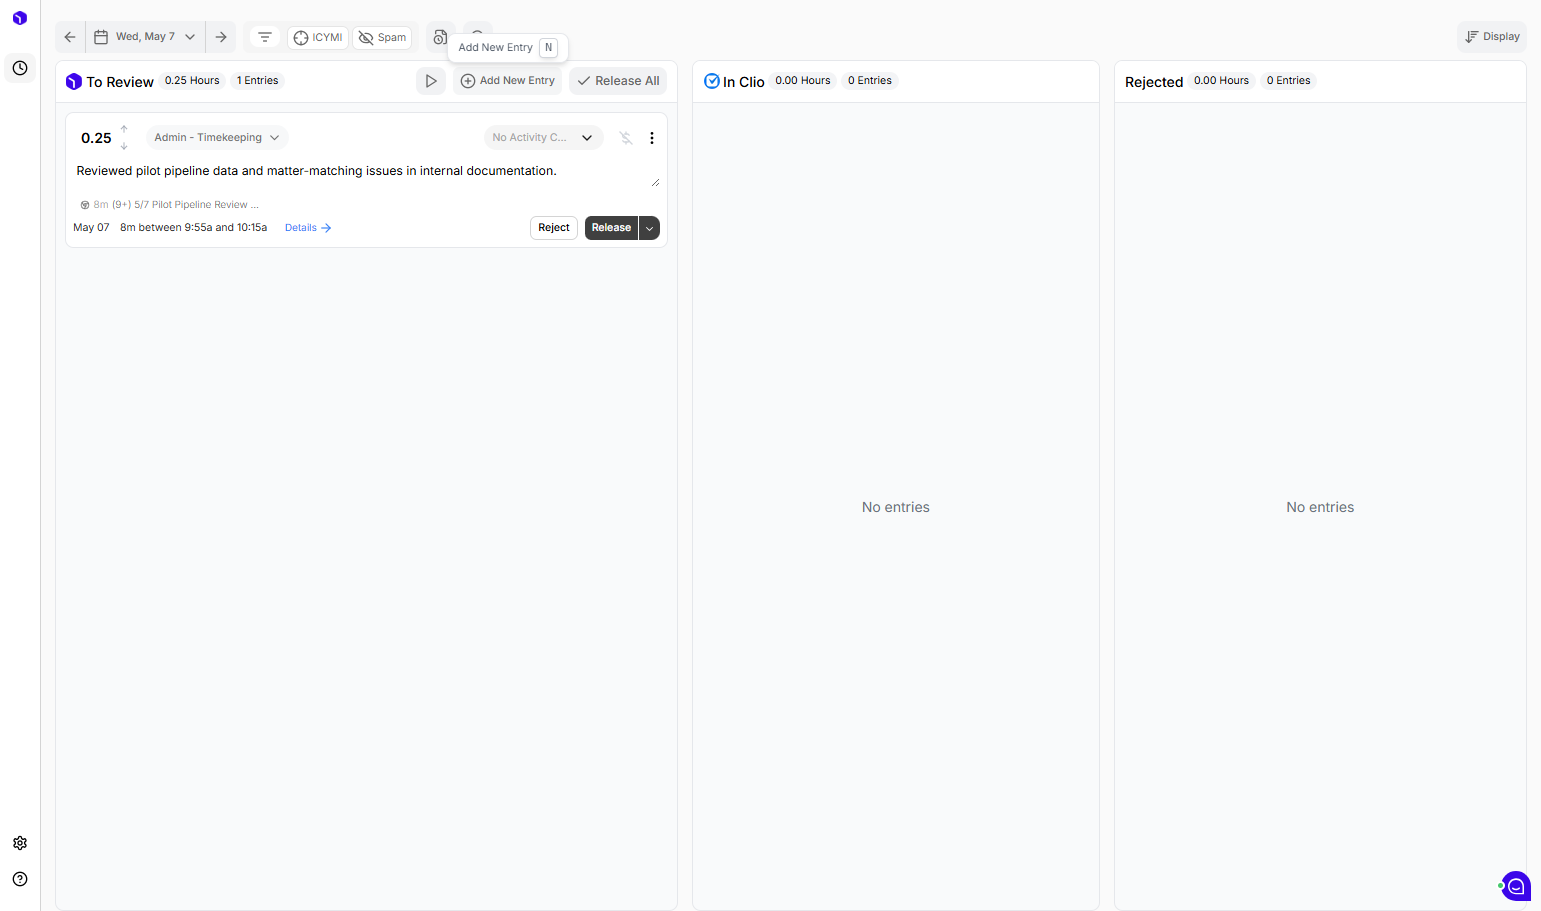This screenshot has width=1541, height=911.
Task: Open the clock timesheet view in sidebar
Action: click(20, 68)
